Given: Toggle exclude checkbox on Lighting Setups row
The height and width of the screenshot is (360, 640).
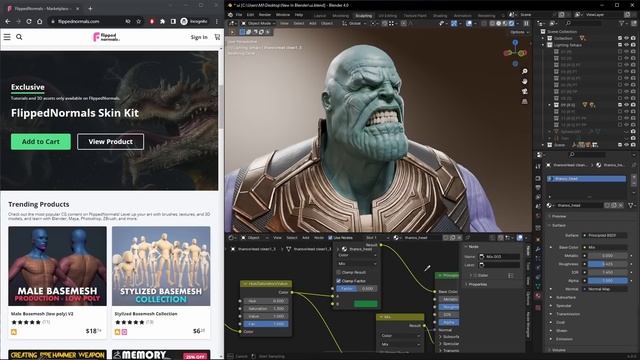Looking at the screenshot, I should [x=620, y=45].
